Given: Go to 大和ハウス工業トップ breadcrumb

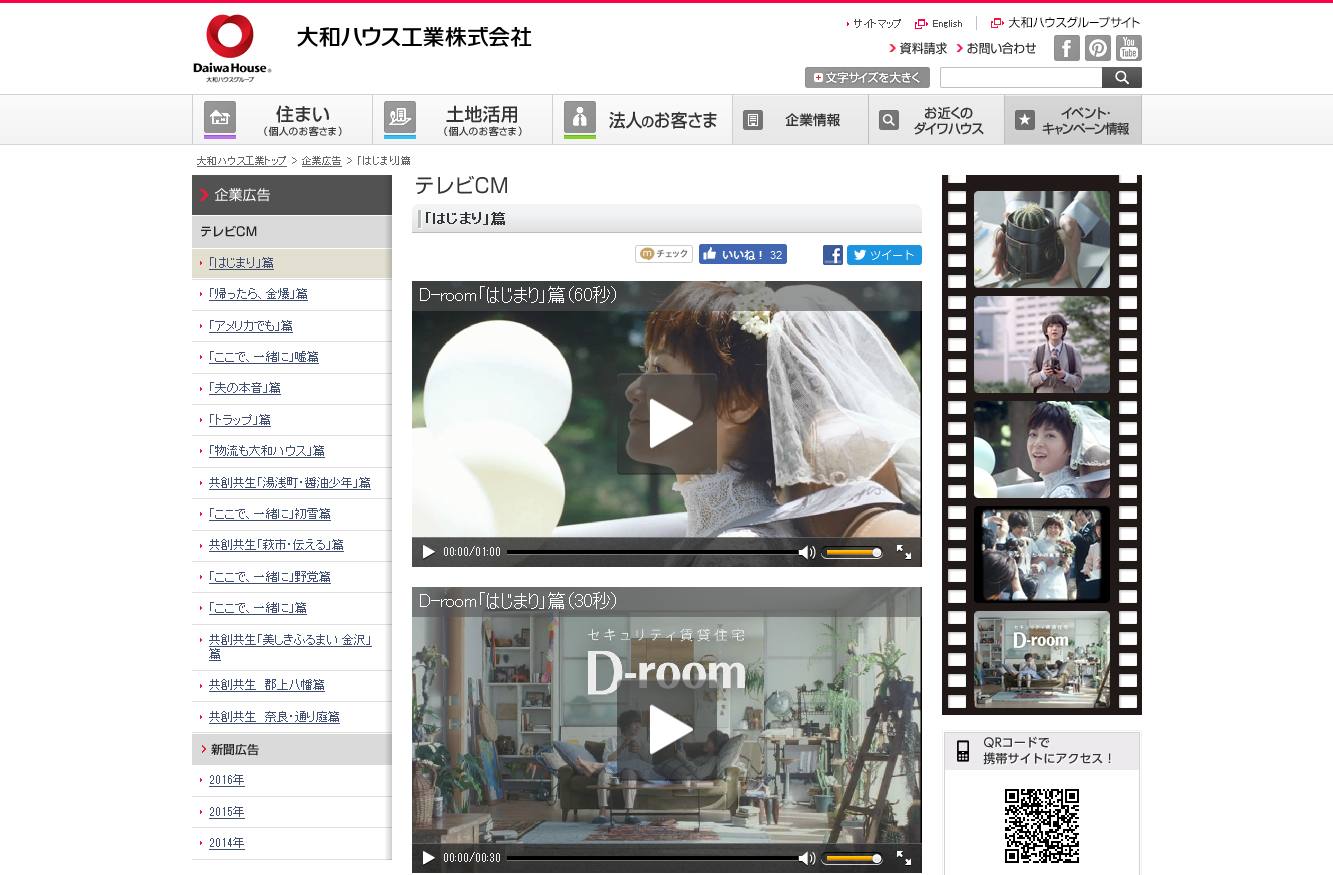Looking at the screenshot, I should click(241, 161).
